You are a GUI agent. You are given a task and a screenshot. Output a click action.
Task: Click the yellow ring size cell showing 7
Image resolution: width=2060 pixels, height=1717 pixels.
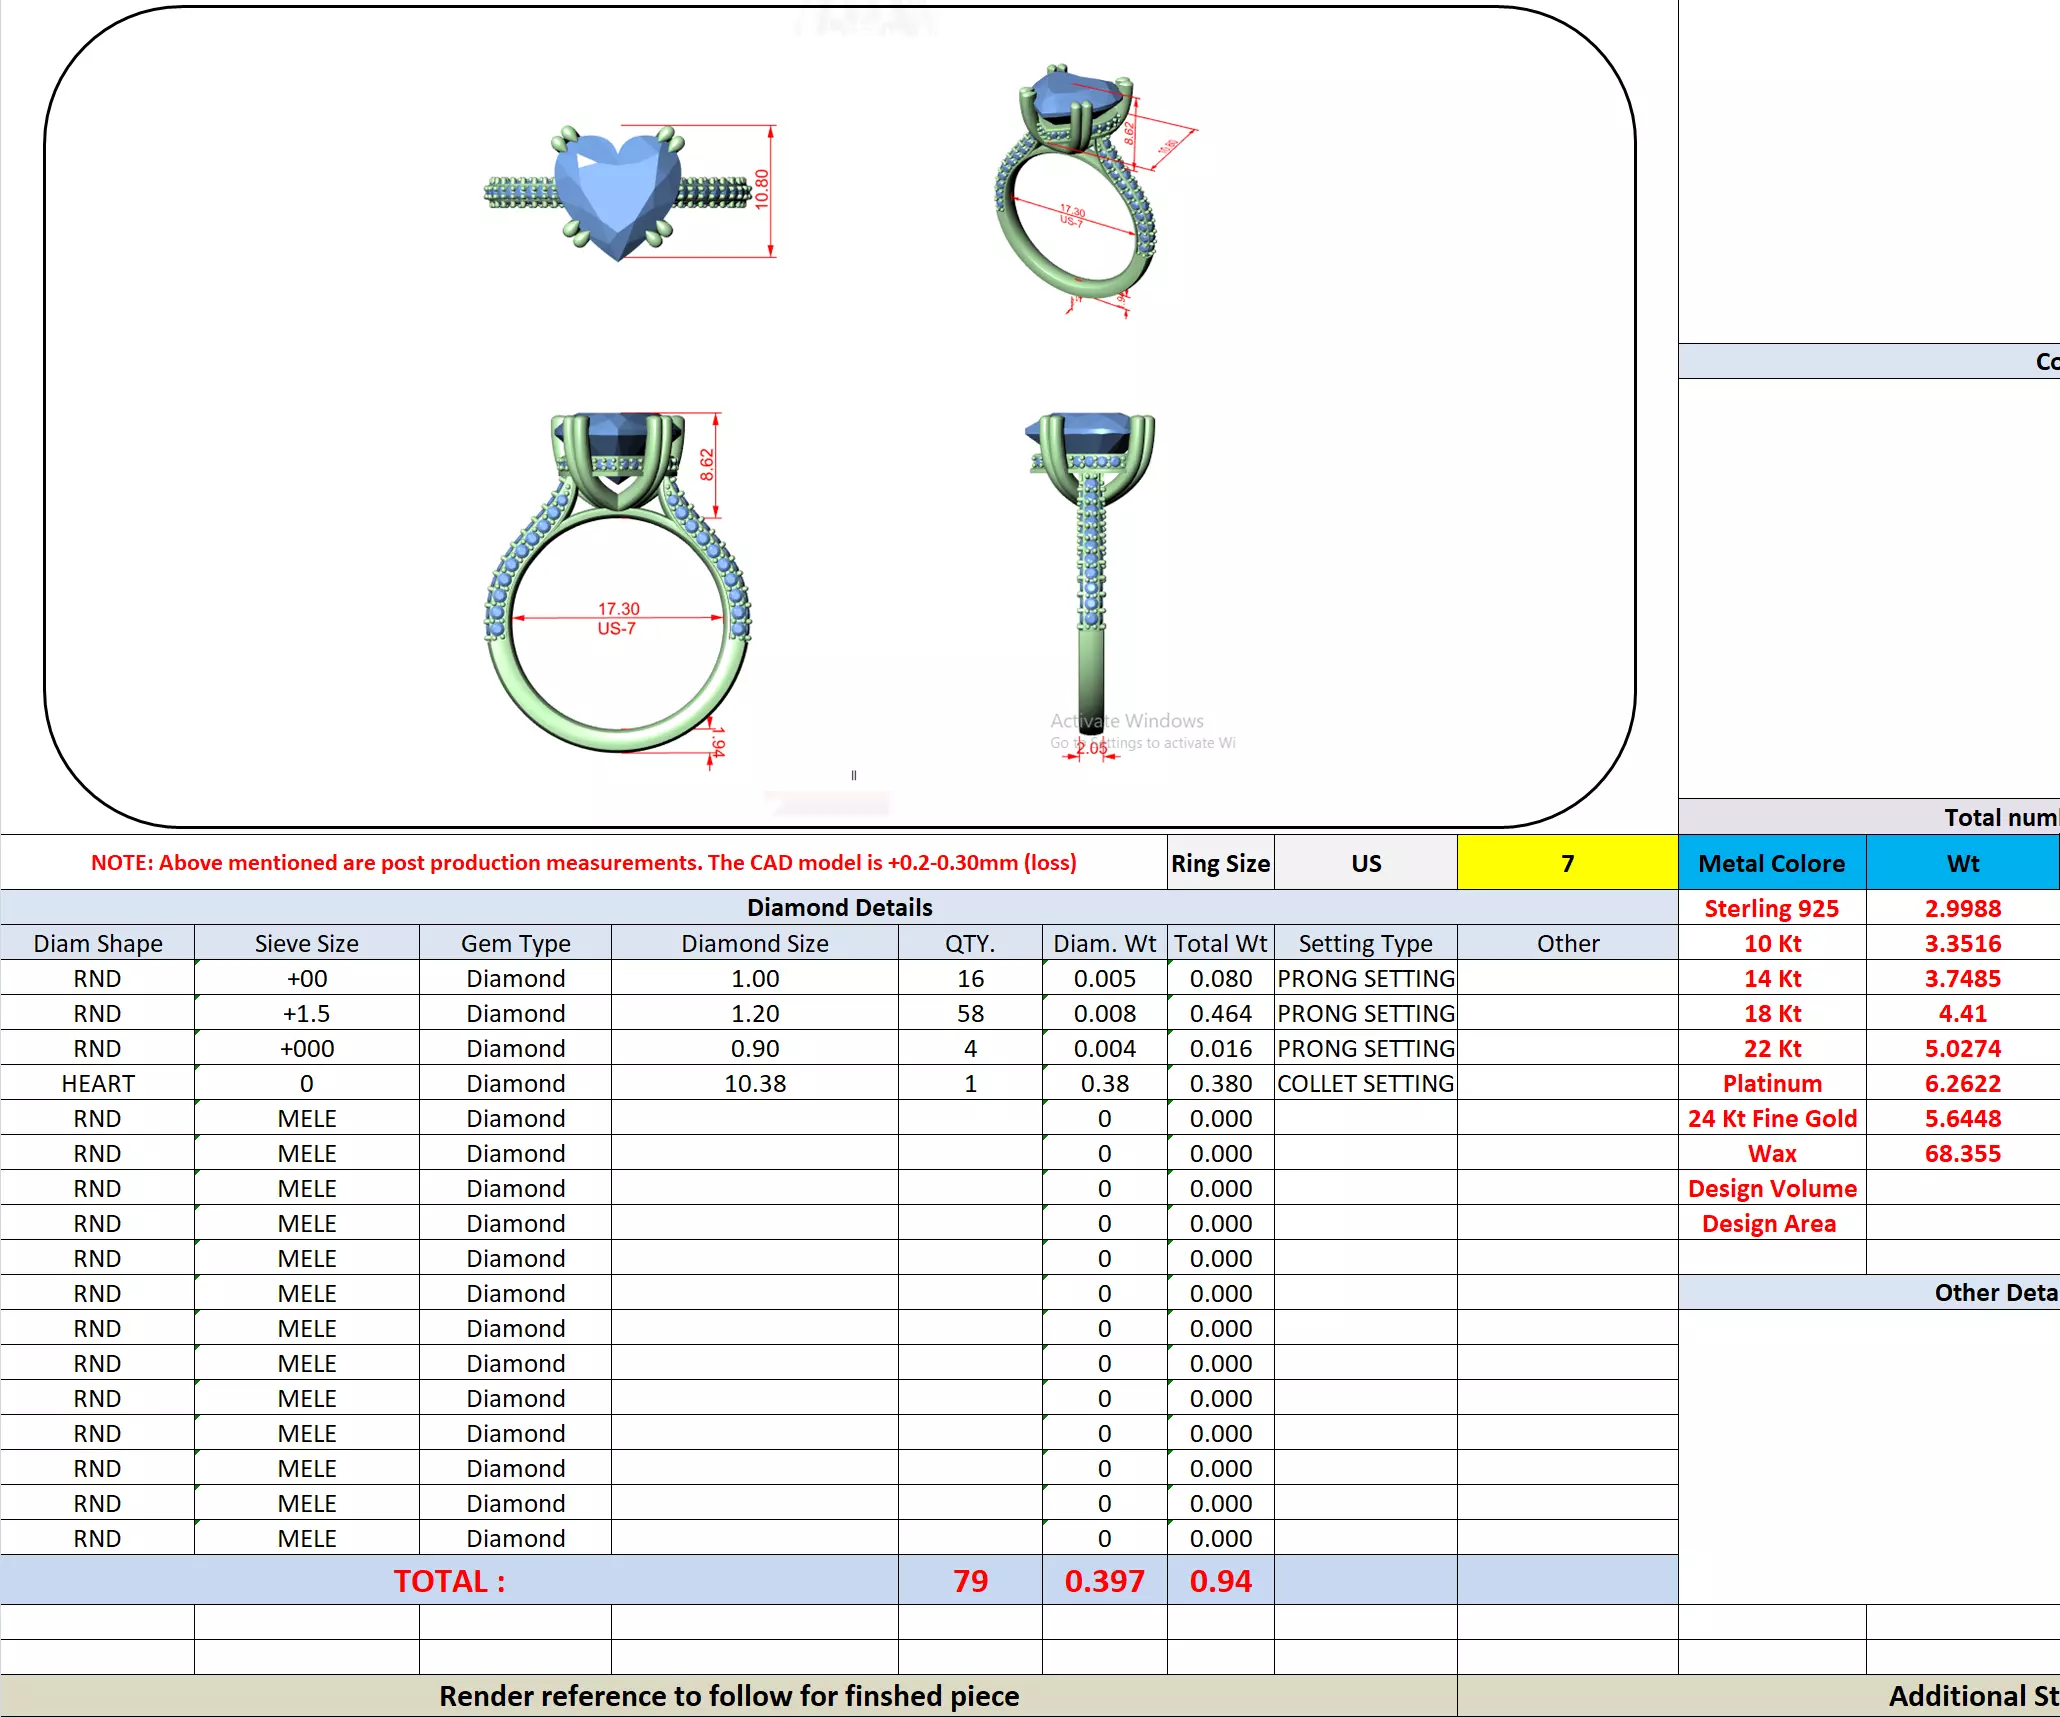point(1566,863)
